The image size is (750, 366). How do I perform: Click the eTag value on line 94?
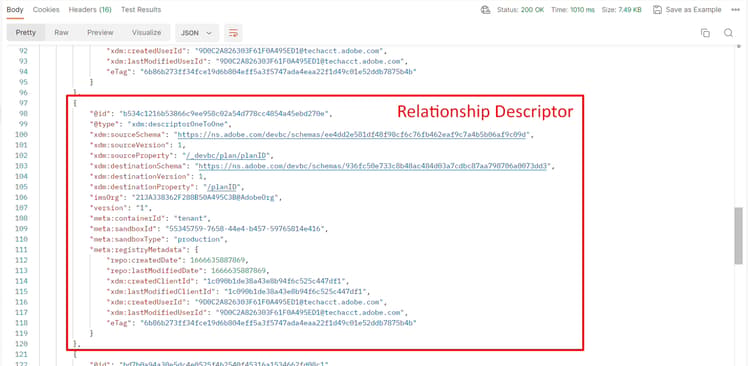coord(278,71)
